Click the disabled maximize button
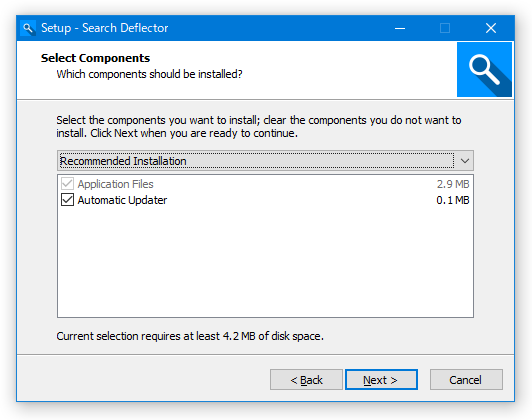Viewport: 532px width, 420px height. coord(445,28)
